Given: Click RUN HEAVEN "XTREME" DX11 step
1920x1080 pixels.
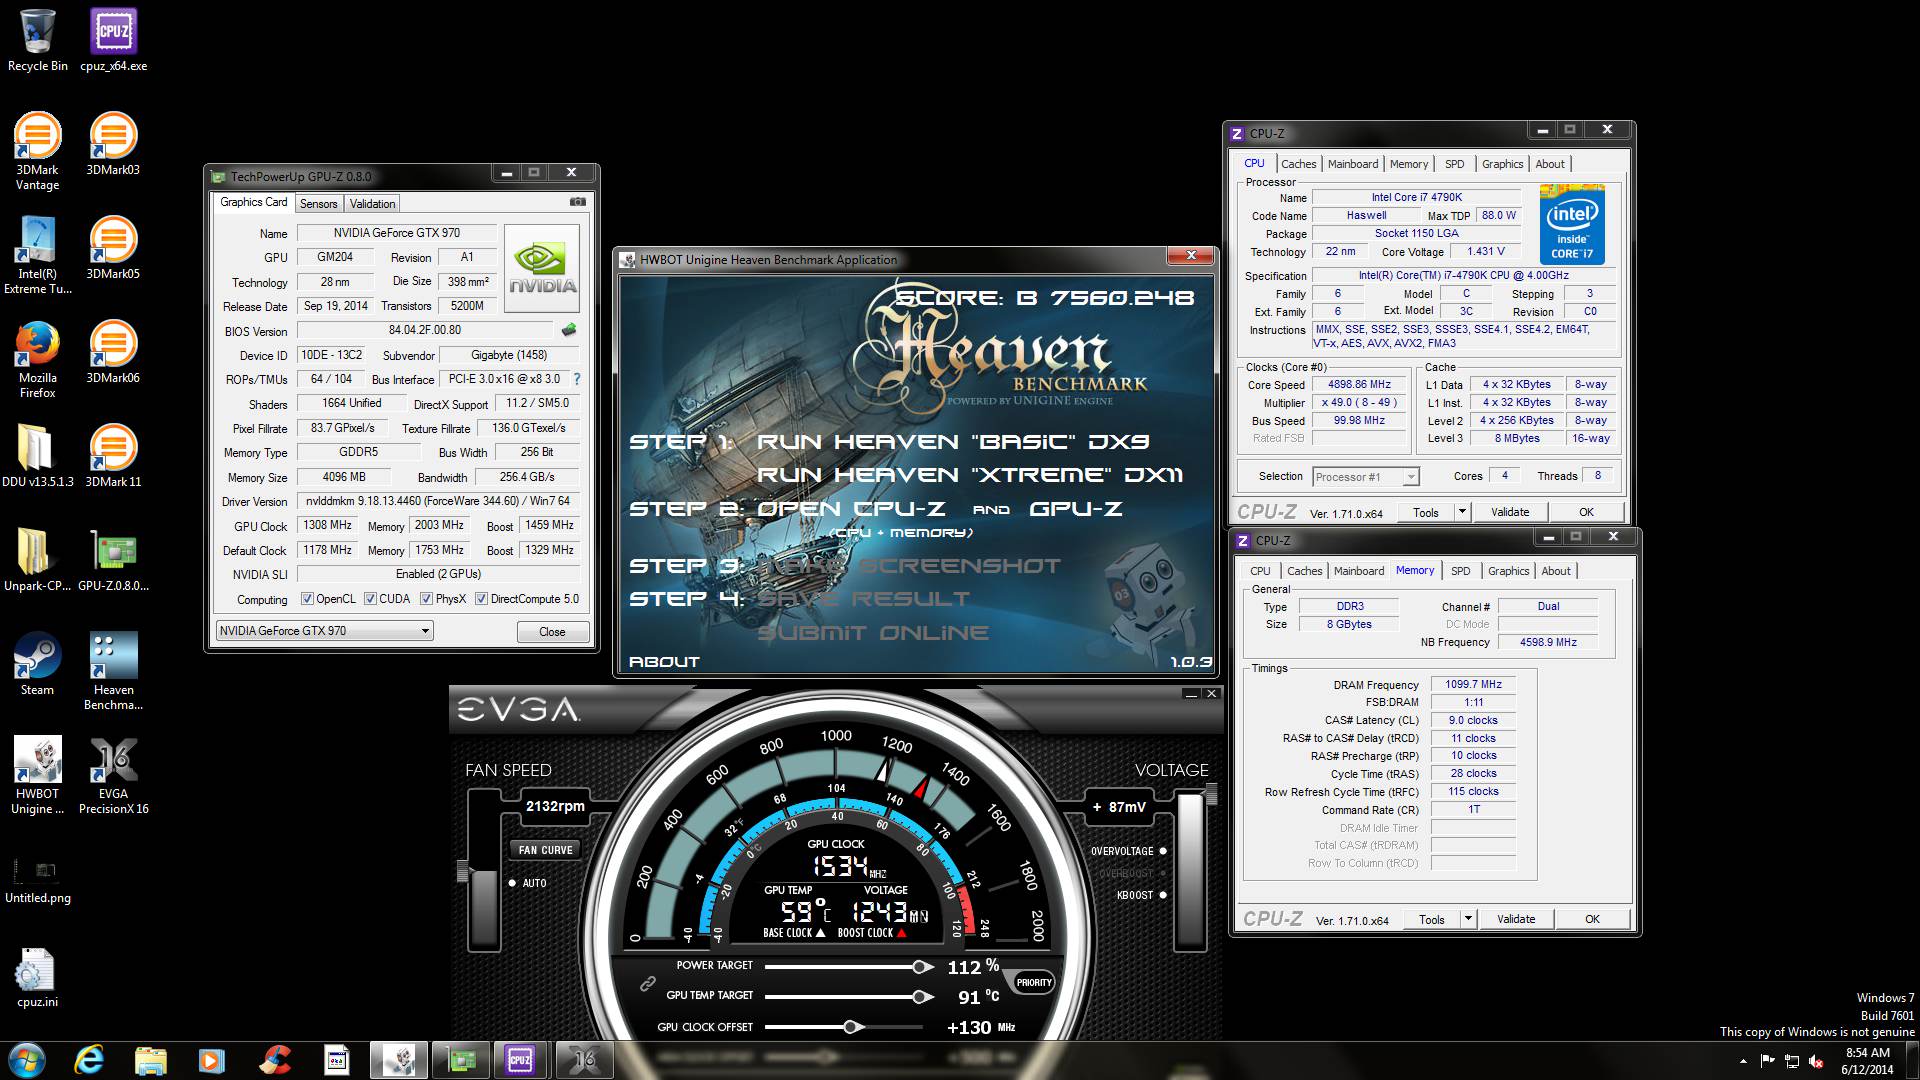Looking at the screenshot, I should pos(970,475).
